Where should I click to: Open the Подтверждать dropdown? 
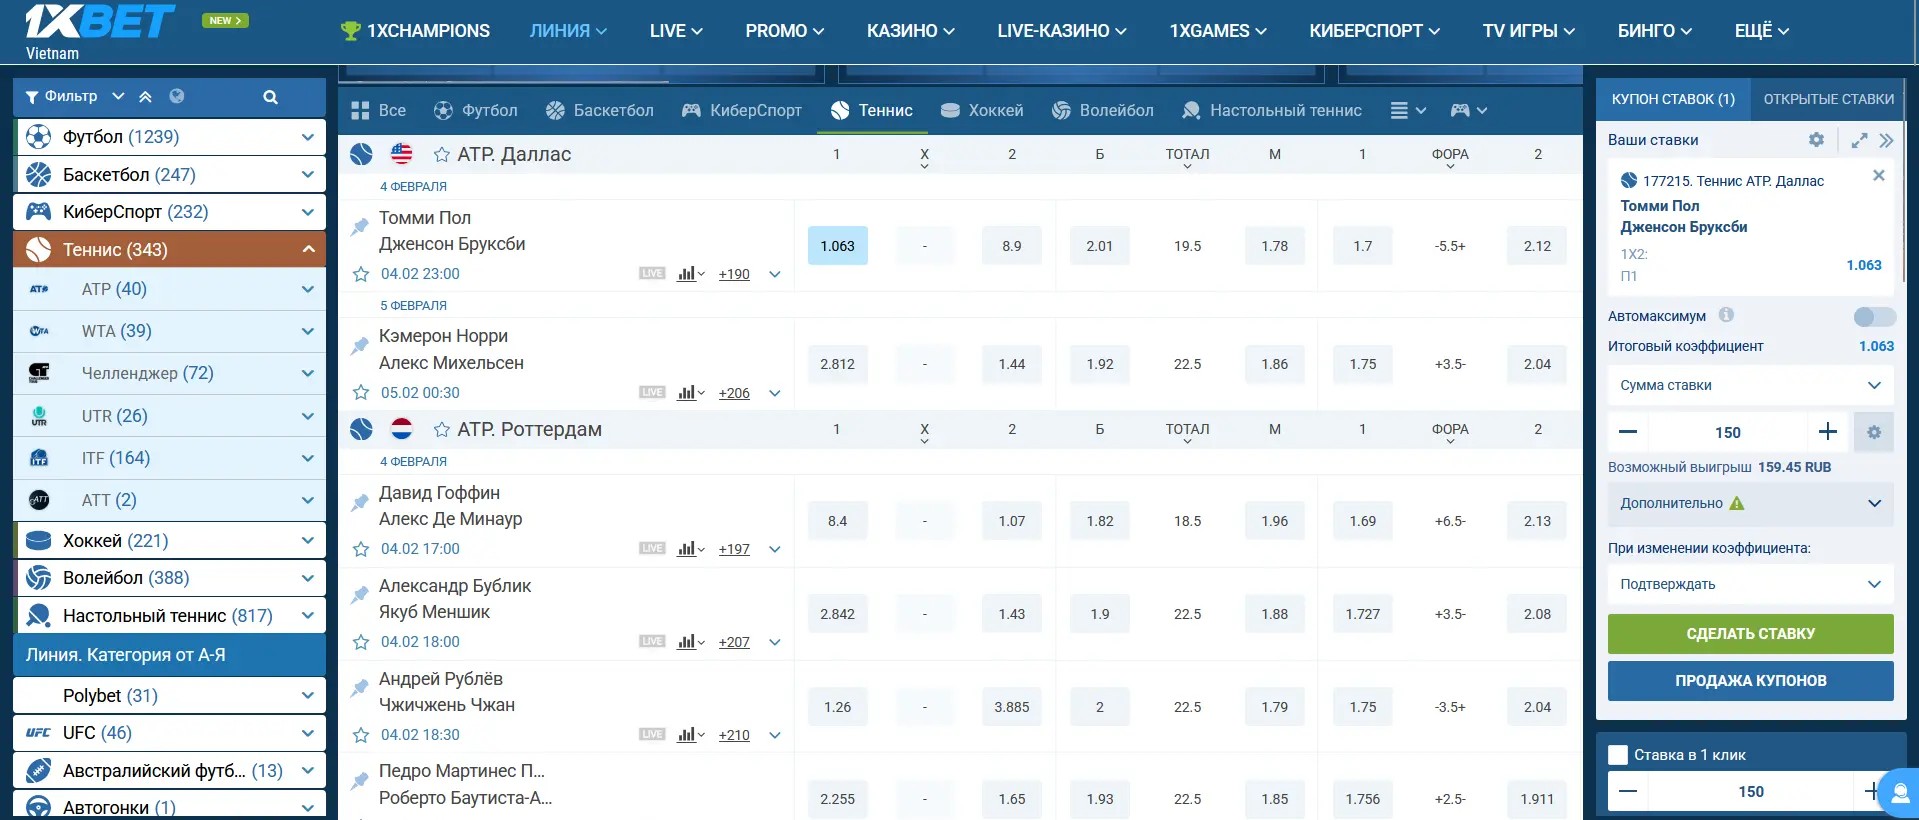click(x=1750, y=584)
